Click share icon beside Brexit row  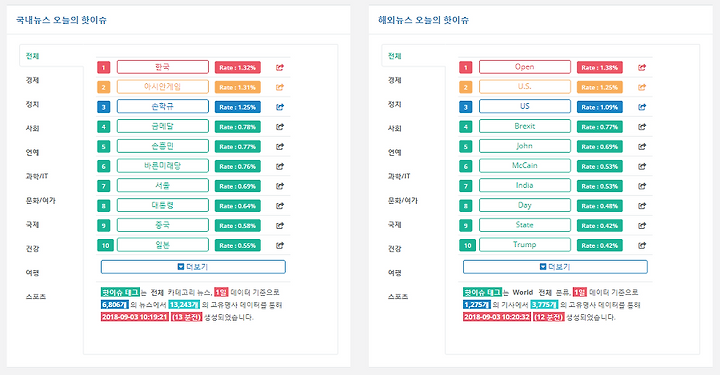coord(642,127)
